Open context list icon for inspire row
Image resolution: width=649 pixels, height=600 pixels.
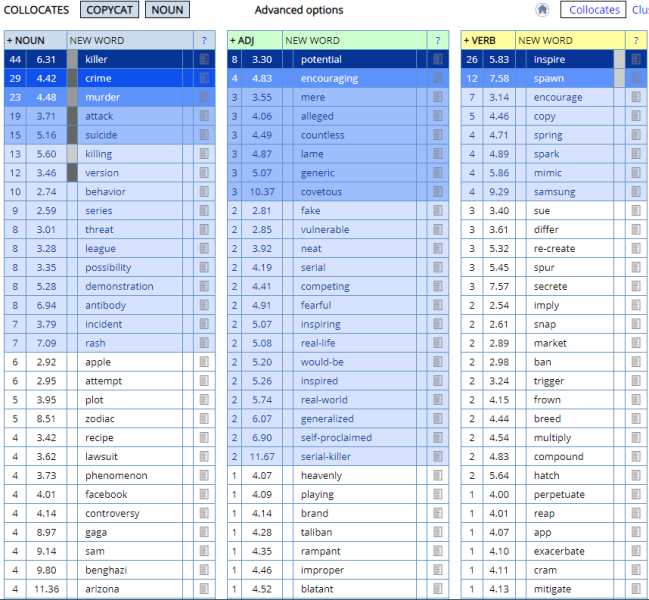636,59
